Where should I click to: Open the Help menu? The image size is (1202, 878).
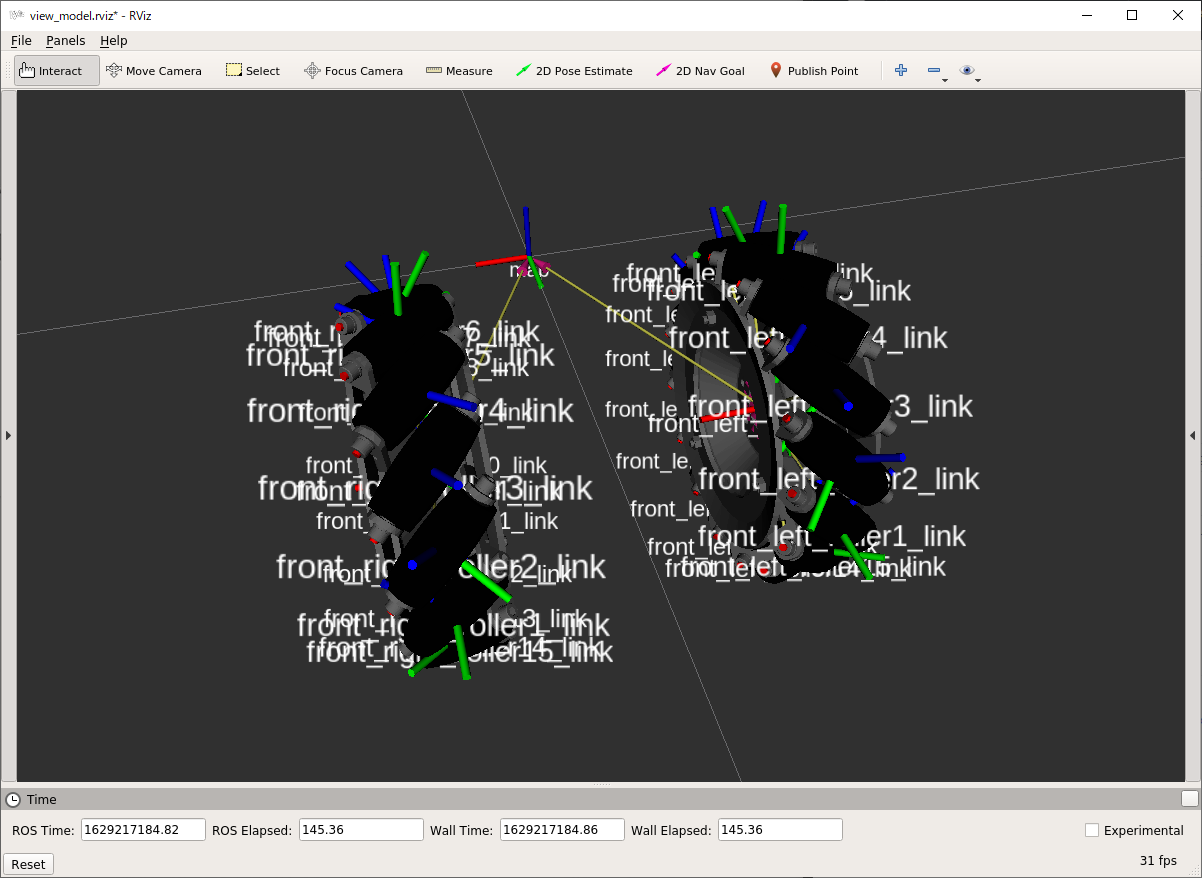[114, 41]
